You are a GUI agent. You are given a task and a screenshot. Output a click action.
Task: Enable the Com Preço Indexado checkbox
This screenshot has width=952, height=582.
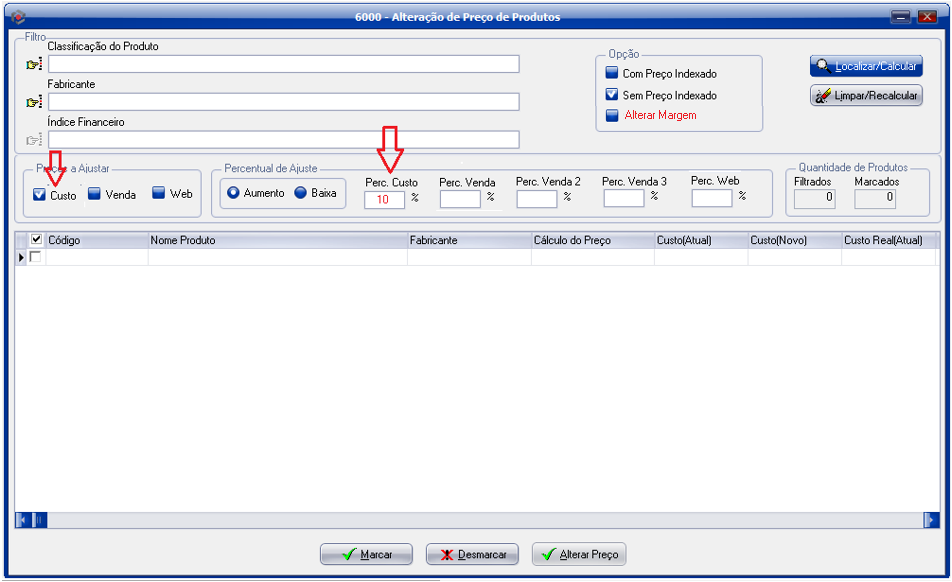point(612,74)
